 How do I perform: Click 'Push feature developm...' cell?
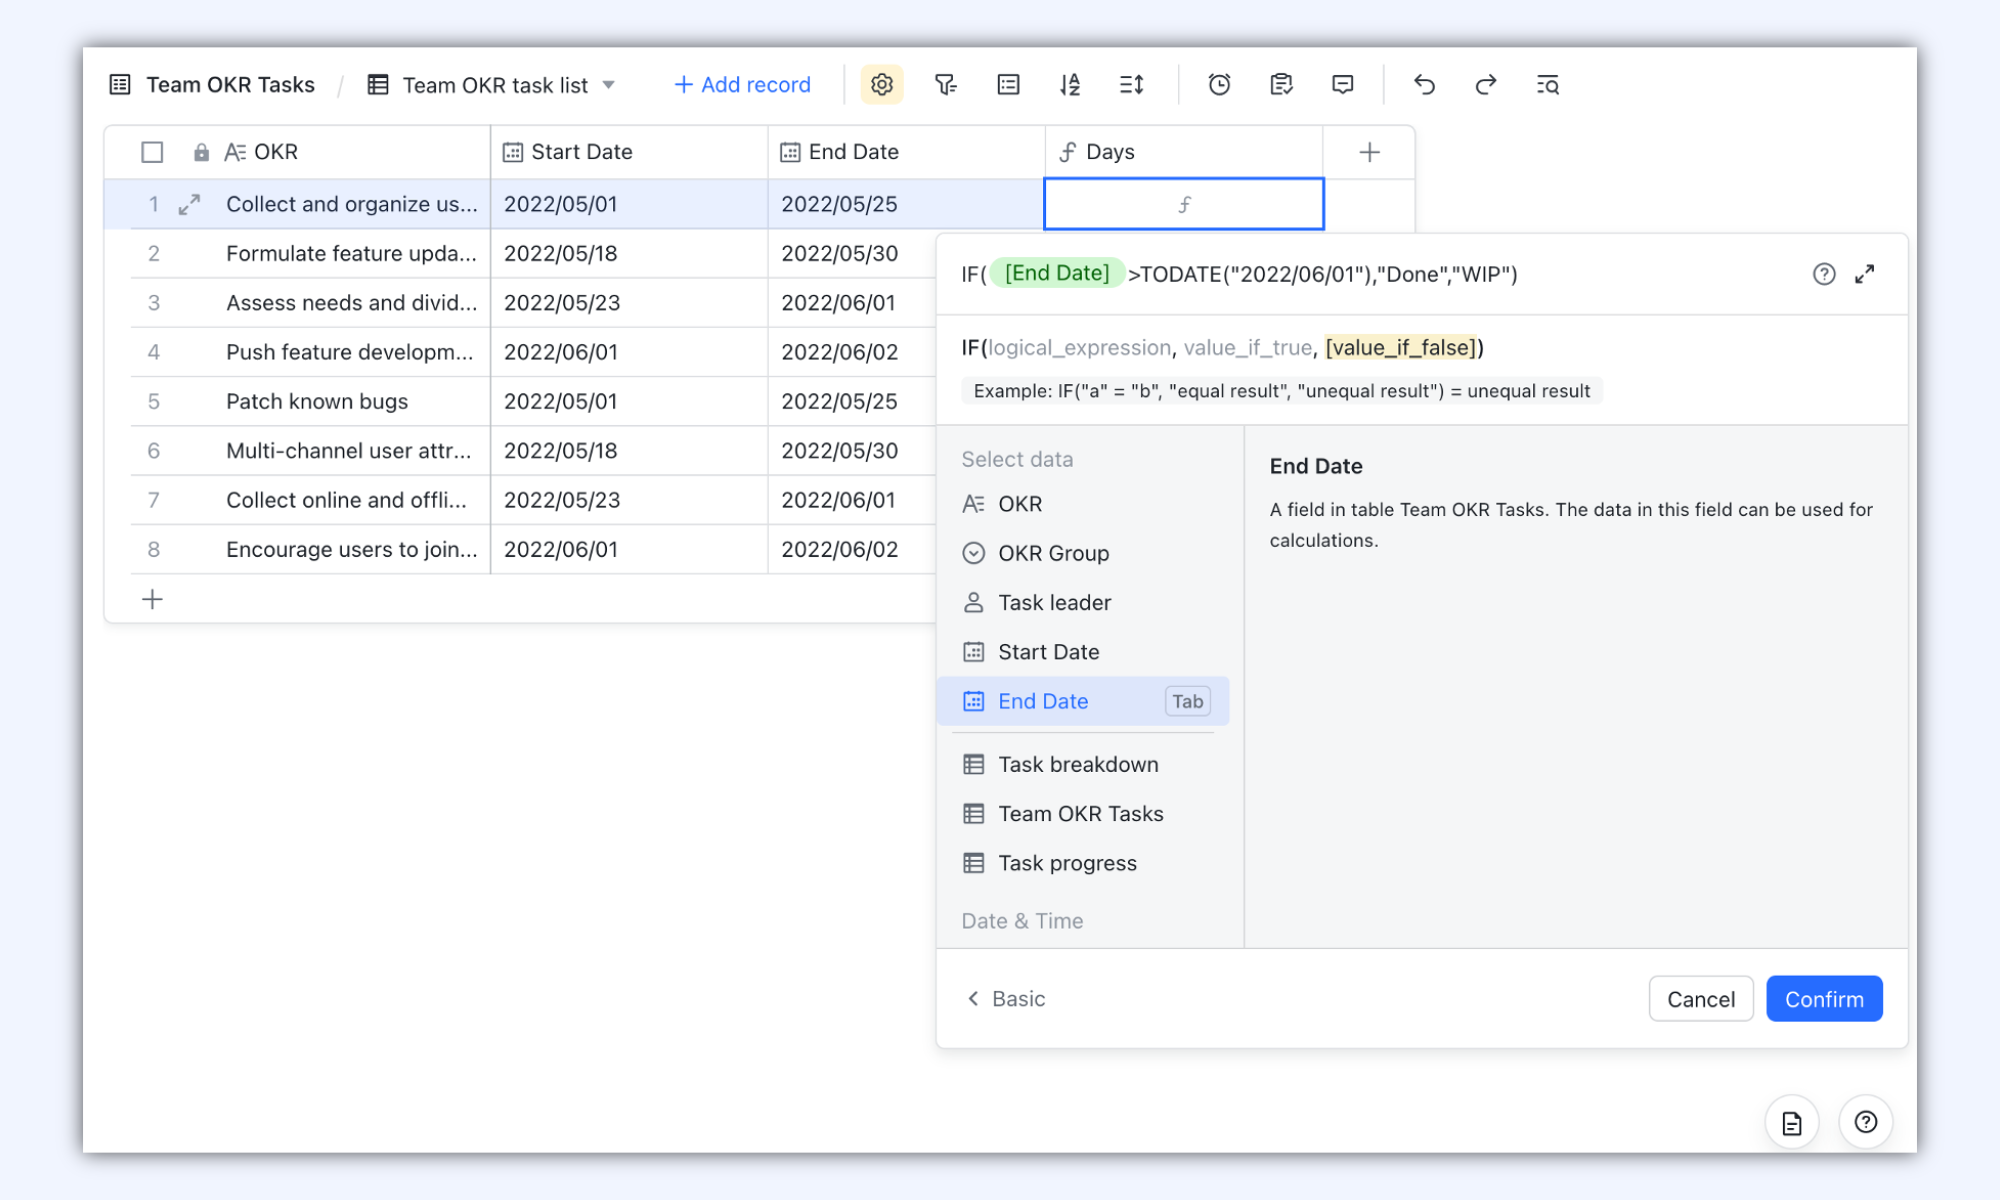tap(352, 352)
